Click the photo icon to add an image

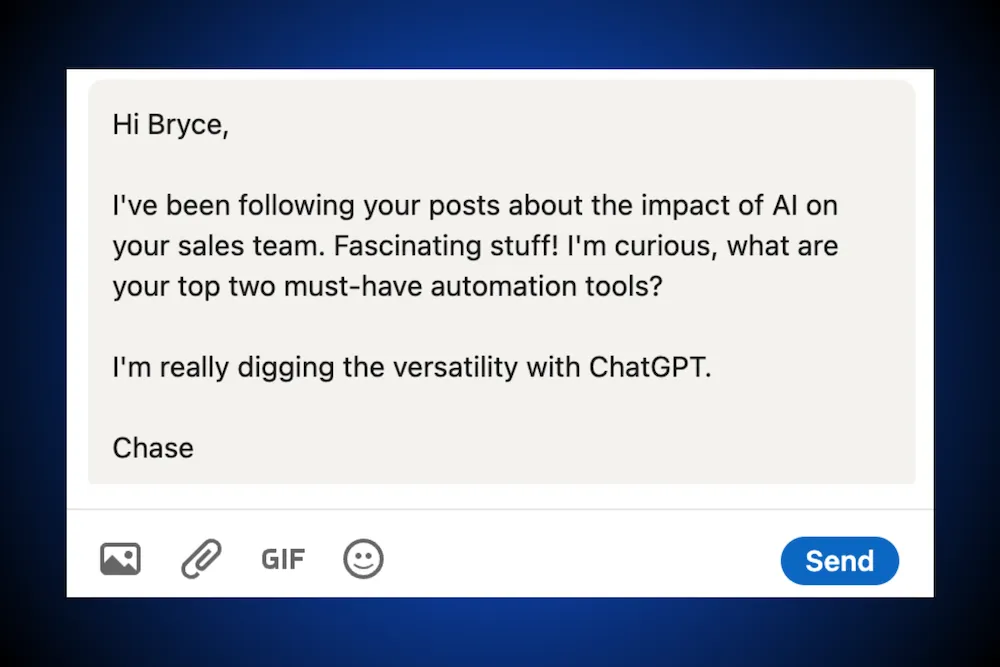tap(120, 559)
